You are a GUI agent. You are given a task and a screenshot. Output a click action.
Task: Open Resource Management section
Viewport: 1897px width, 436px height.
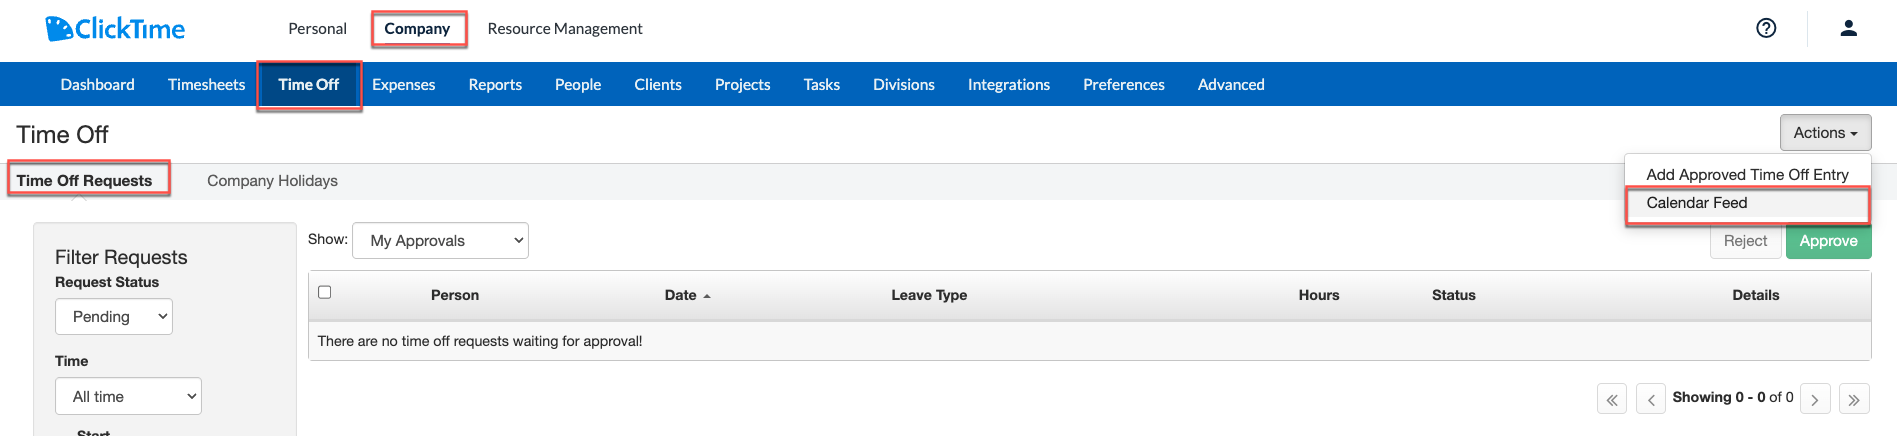(565, 29)
